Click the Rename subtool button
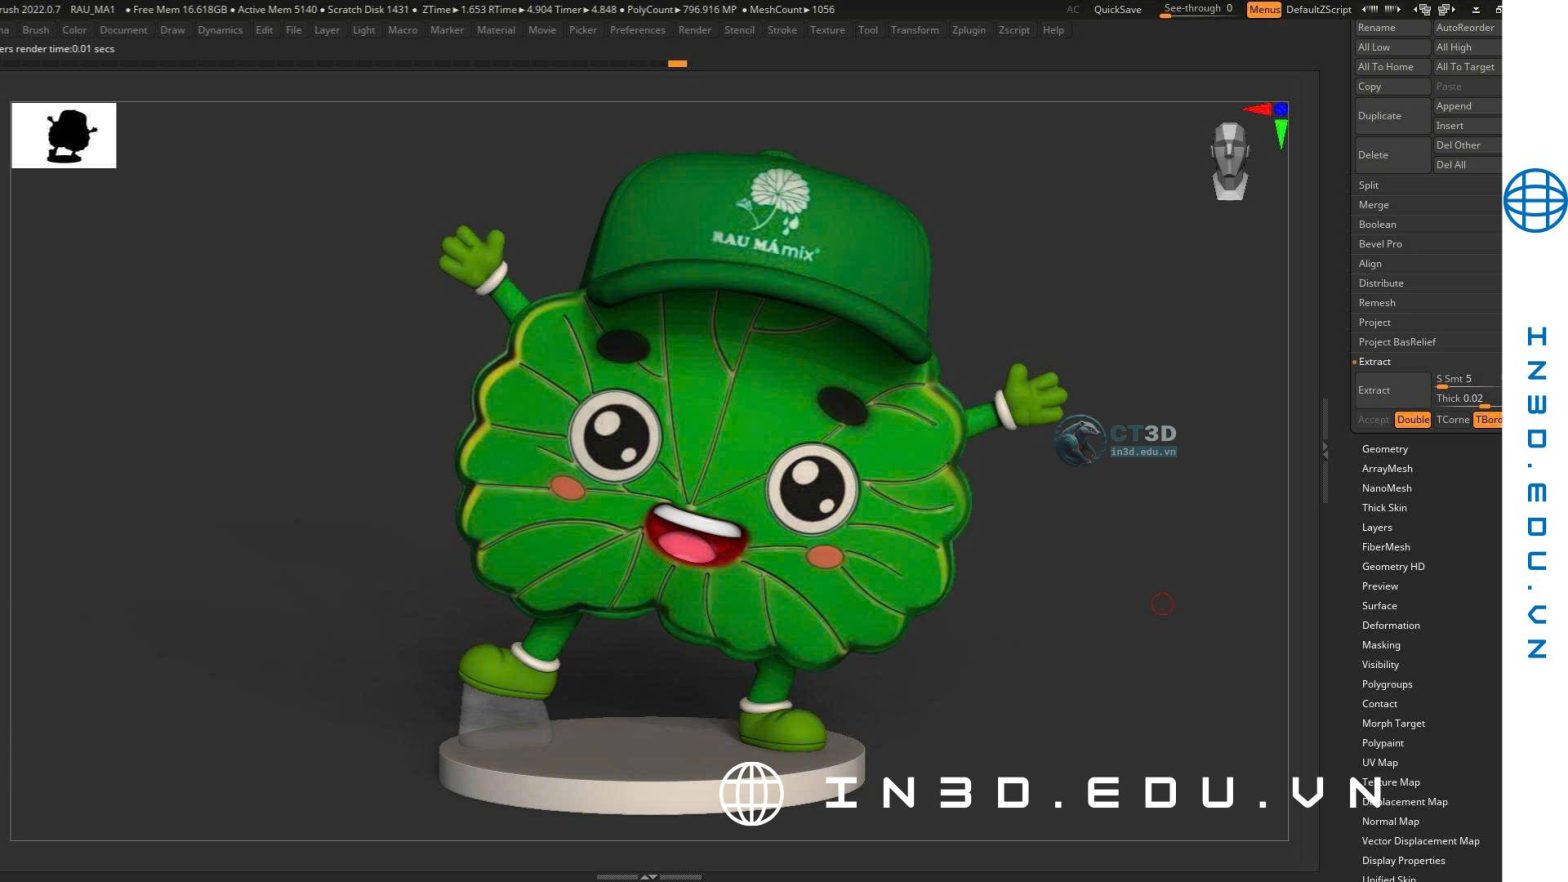 click(x=1392, y=28)
